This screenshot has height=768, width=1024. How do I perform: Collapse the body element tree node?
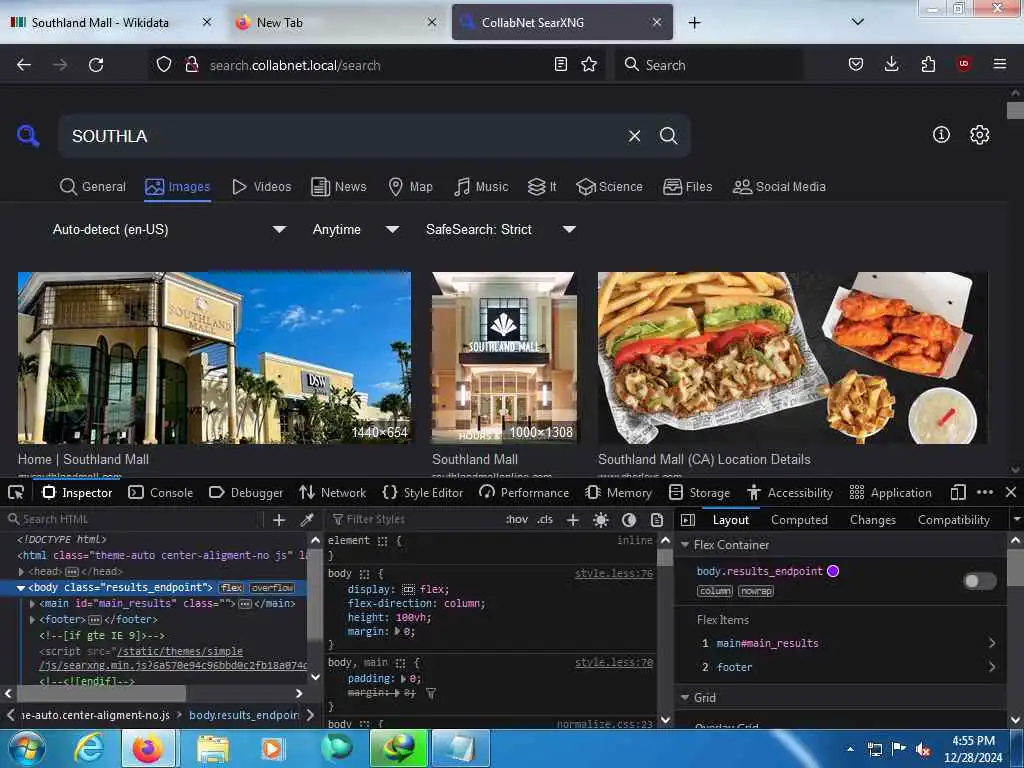(x=21, y=588)
